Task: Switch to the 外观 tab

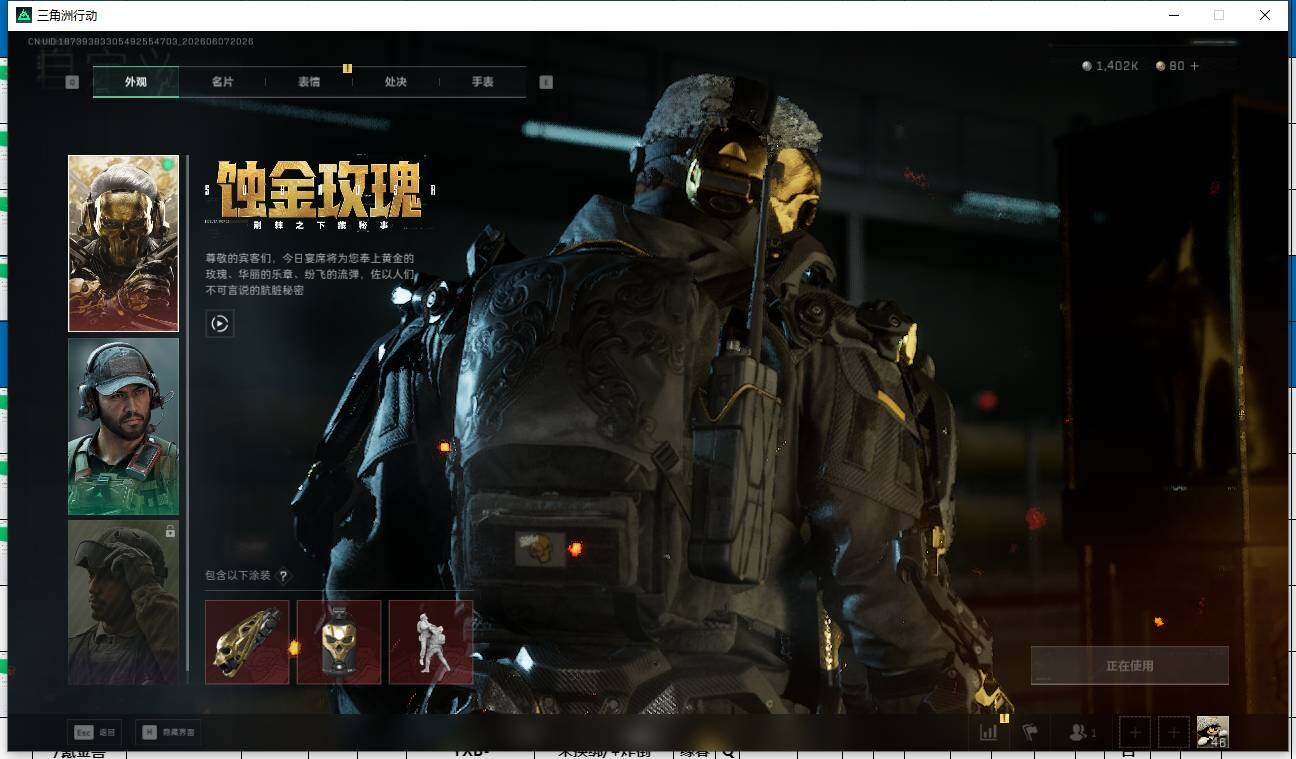Action: [x=136, y=82]
